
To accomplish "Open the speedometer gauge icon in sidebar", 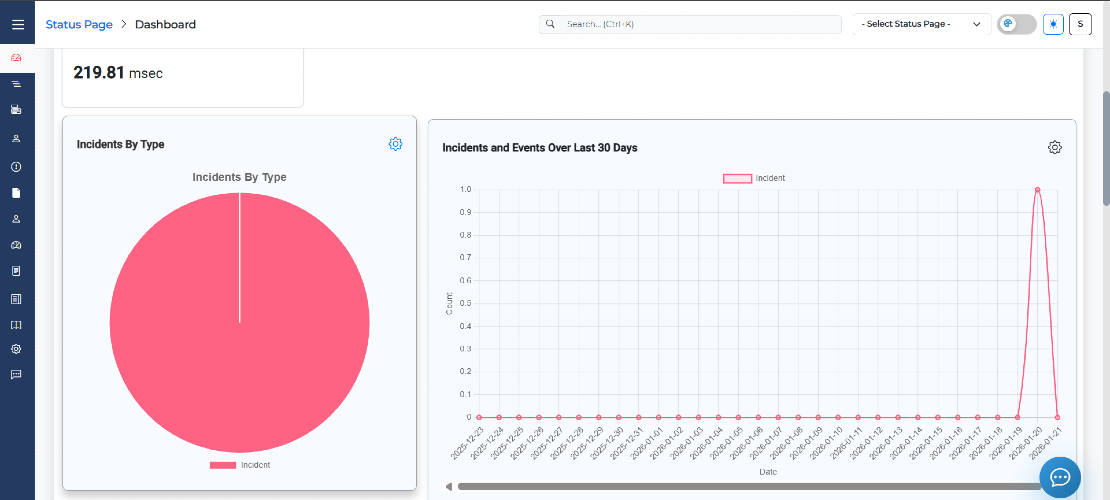I will click(x=16, y=245).
